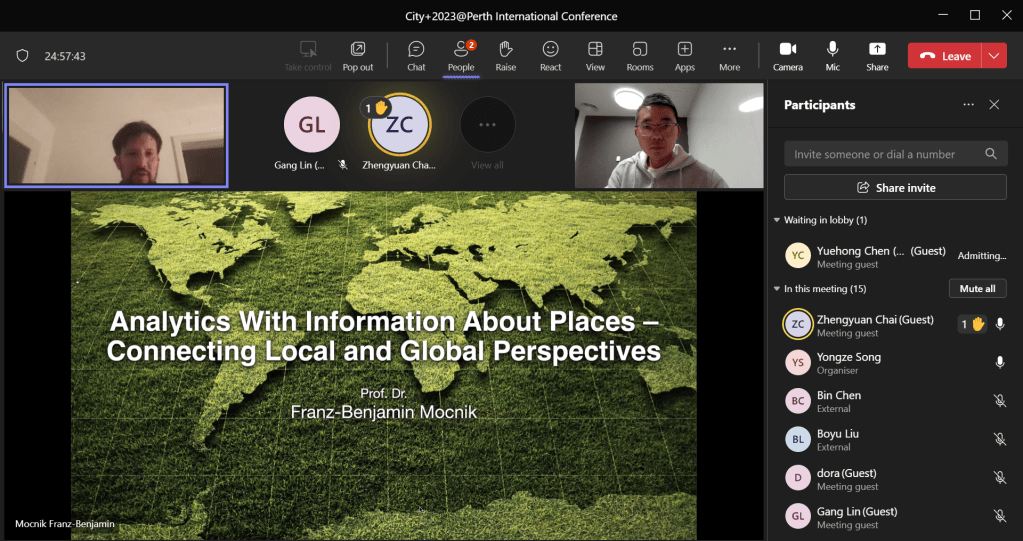Open the Chat panel
Screen dimensions: 1023x541
[x=416, y=56]
